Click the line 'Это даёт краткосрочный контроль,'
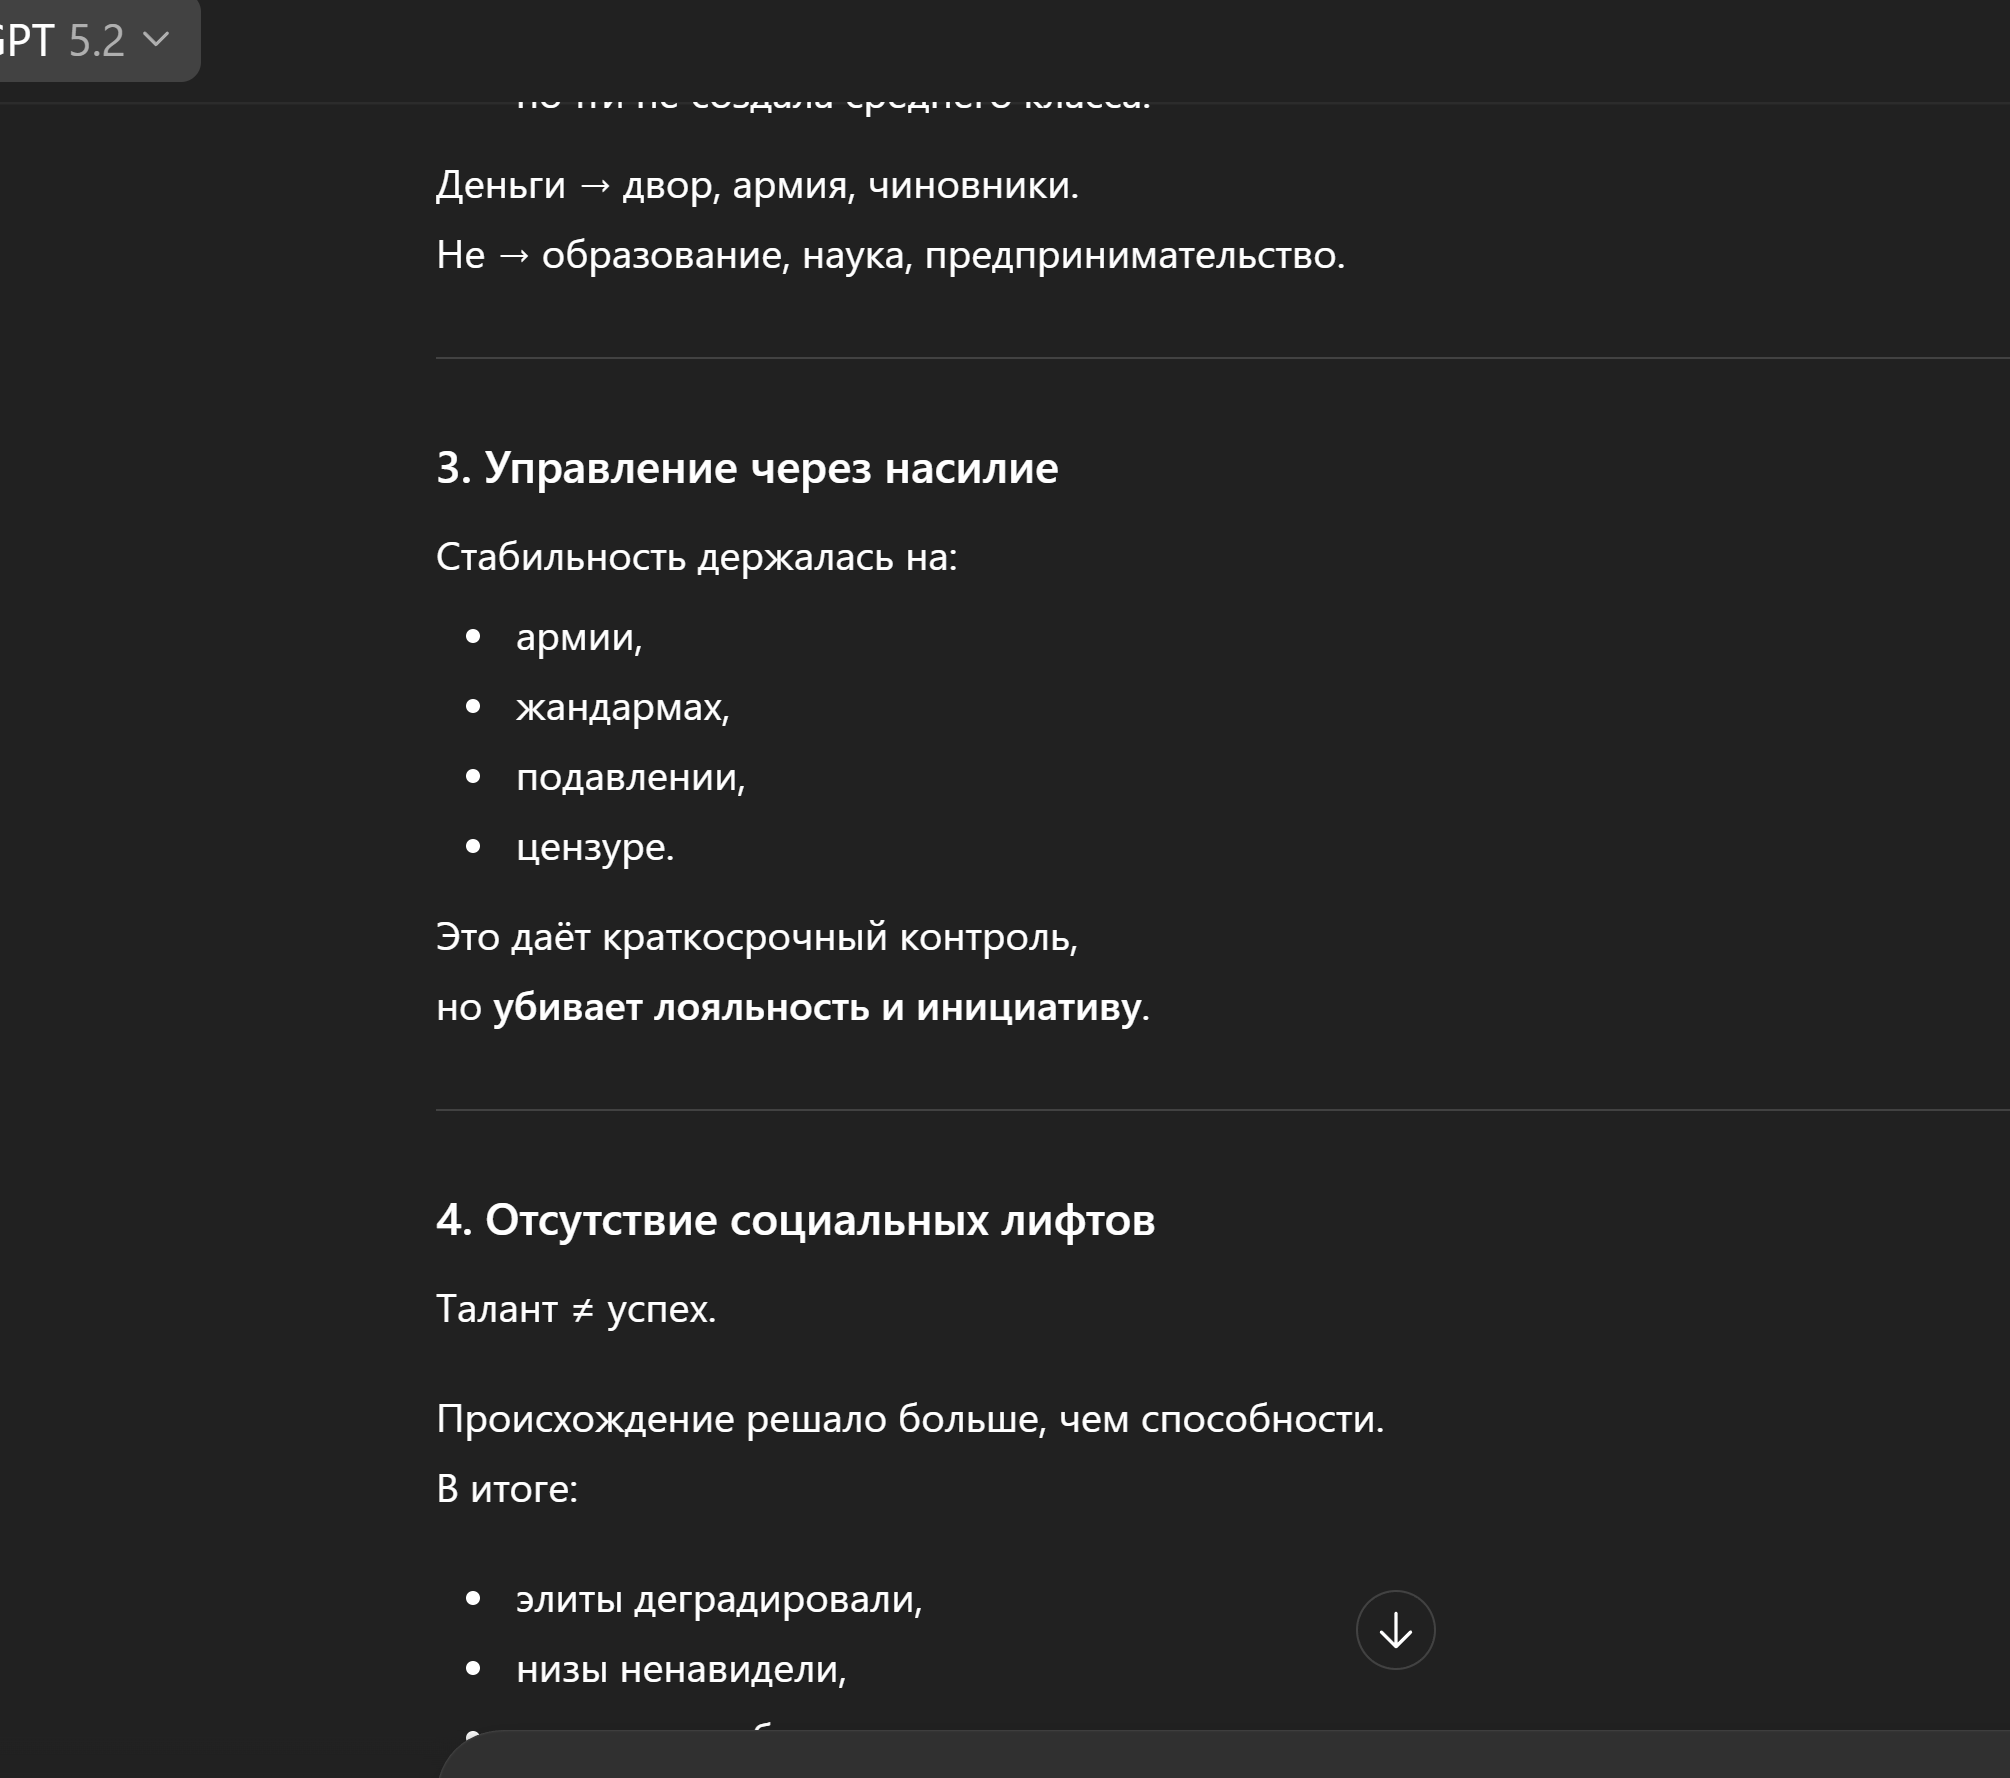The image size is (2010, 1778). (756, 937)
